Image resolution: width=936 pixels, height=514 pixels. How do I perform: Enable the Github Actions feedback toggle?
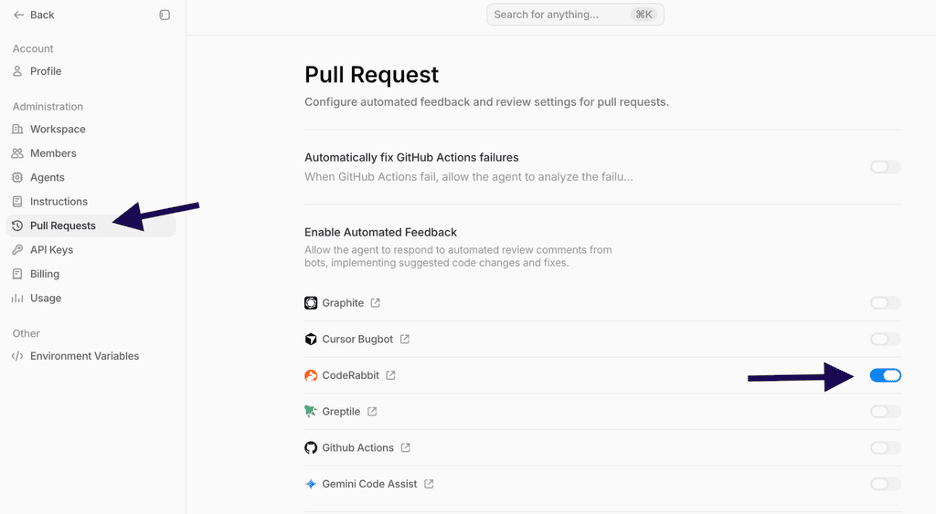[x=885, y=448]
